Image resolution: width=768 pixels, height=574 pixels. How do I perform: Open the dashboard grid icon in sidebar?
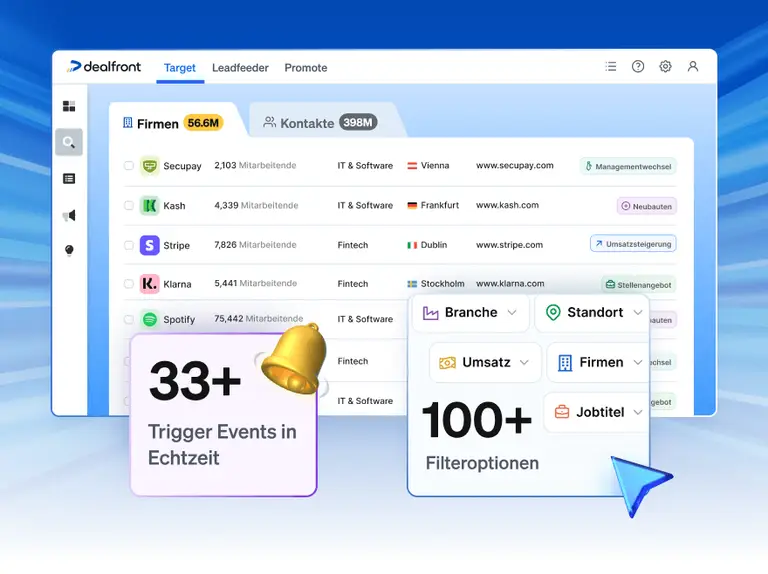pos(69,106)
